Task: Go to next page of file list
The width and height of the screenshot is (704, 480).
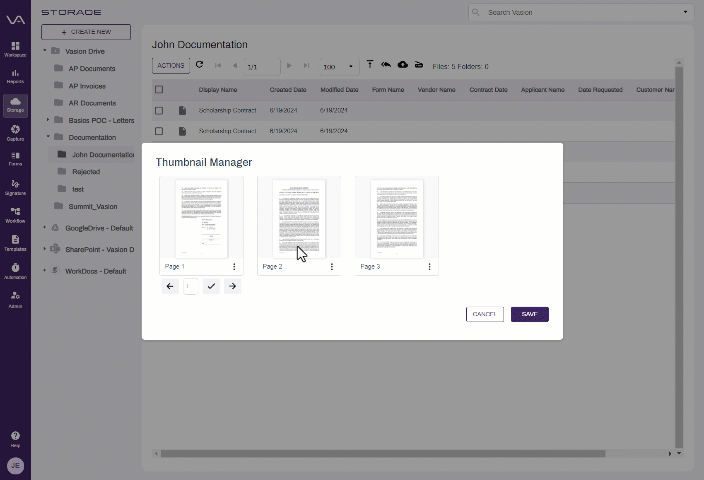Action: pyautogui.click(x=289, y=66)
